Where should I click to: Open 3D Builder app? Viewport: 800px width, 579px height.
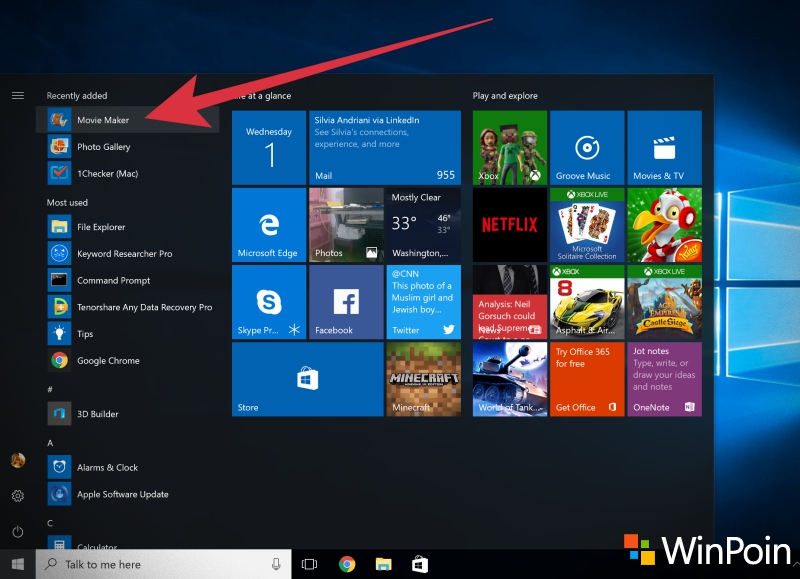pos(128,414)
